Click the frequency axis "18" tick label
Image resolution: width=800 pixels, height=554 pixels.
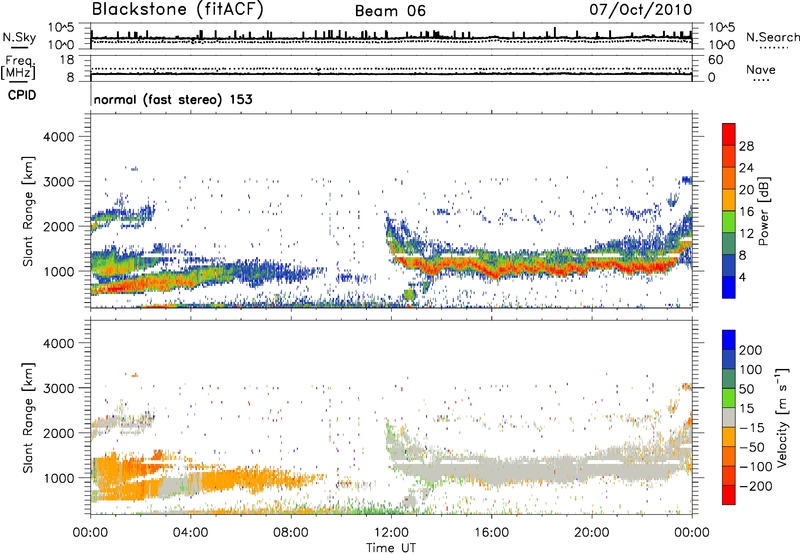coord(67,60)
